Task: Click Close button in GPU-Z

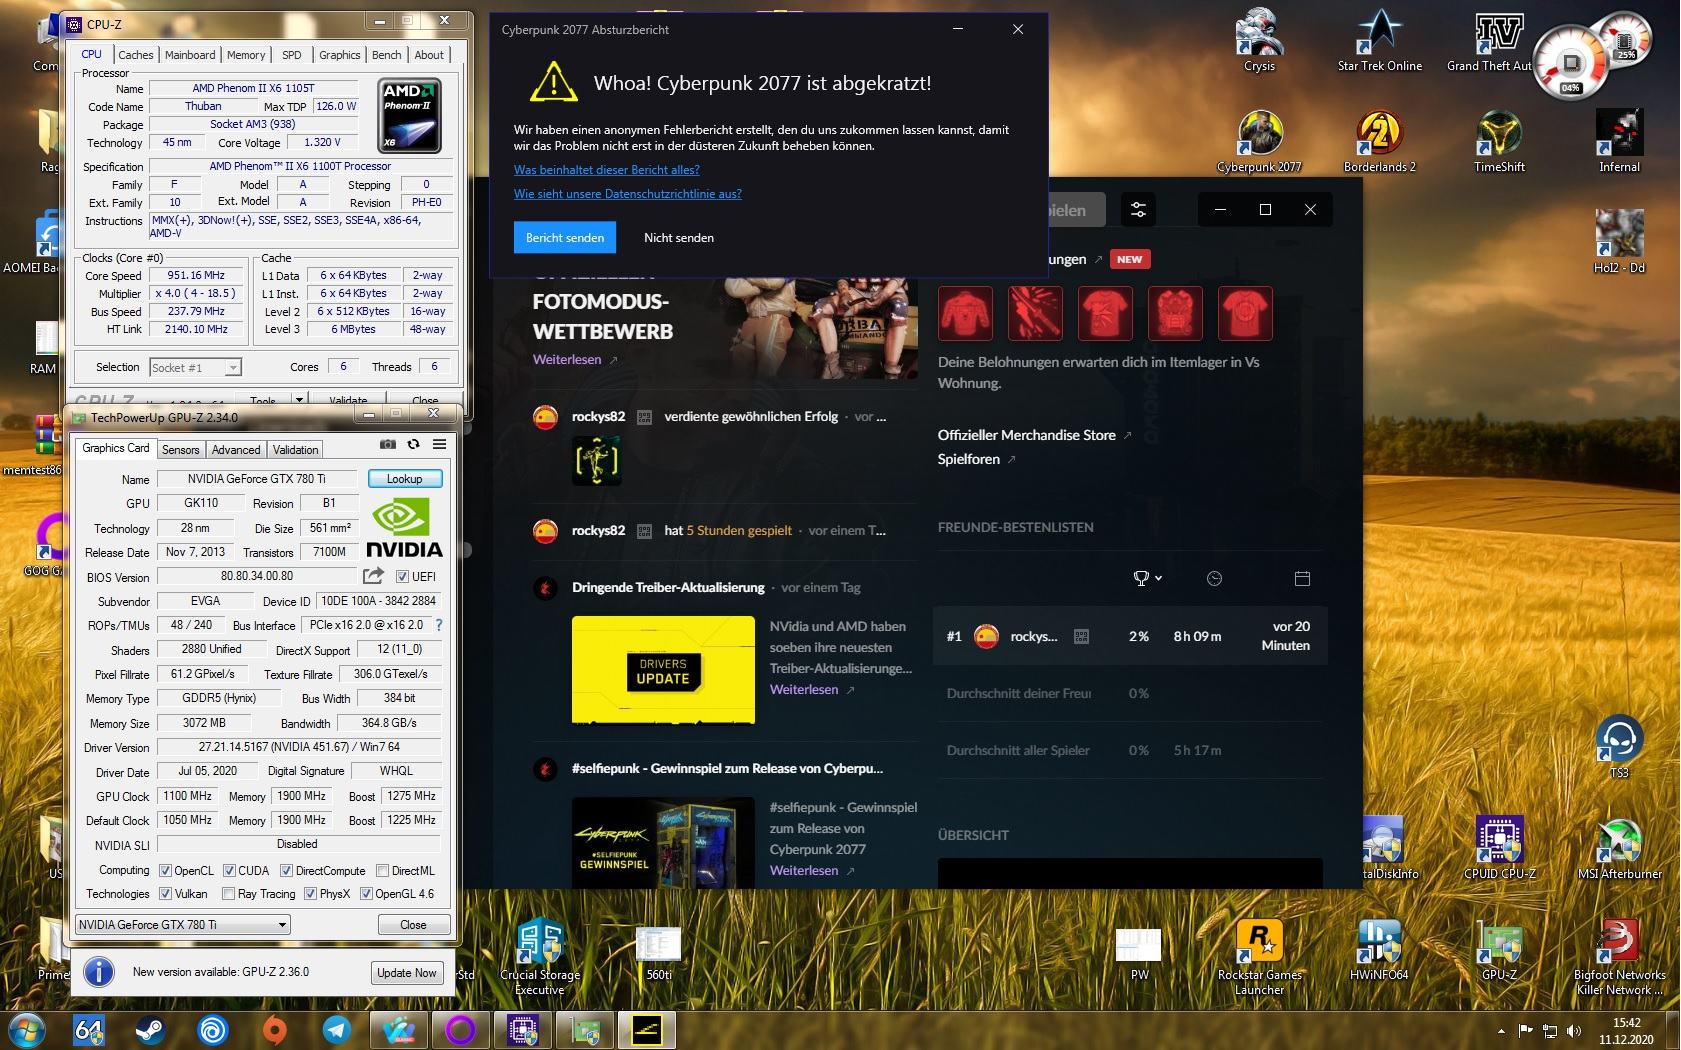Action: [413, 925]
